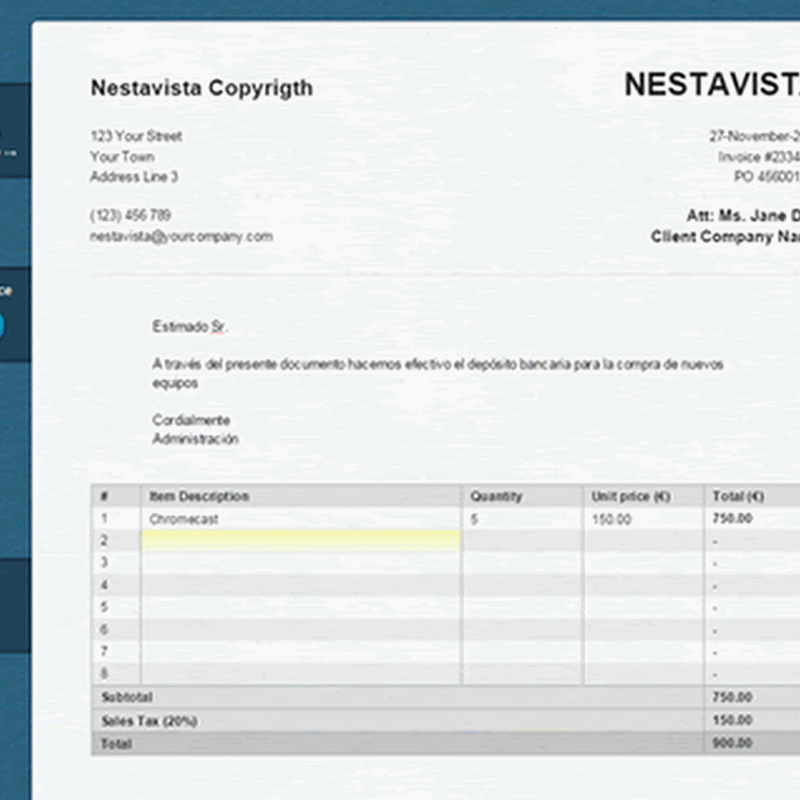
Task: Click the Your Town address field
Action: 122,157
